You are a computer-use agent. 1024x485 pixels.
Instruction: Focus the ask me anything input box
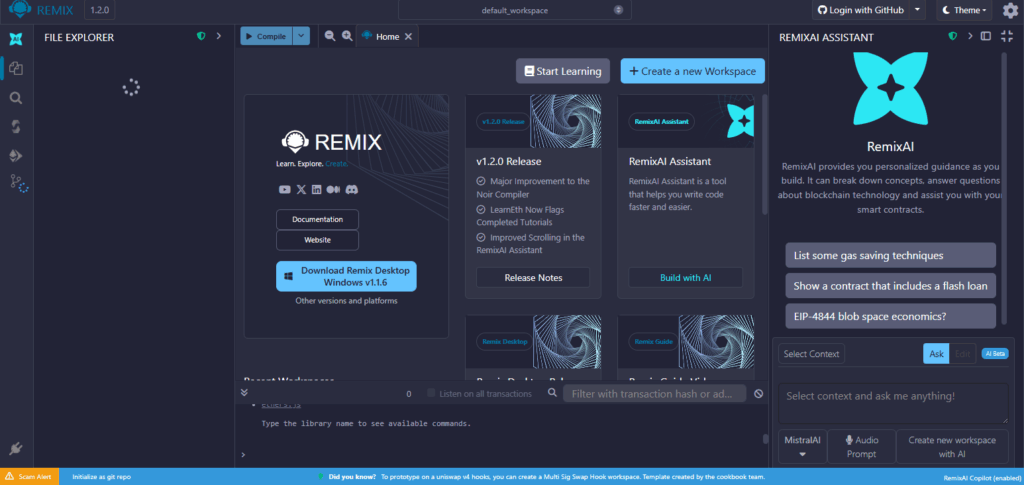click(x=893, y=403)
